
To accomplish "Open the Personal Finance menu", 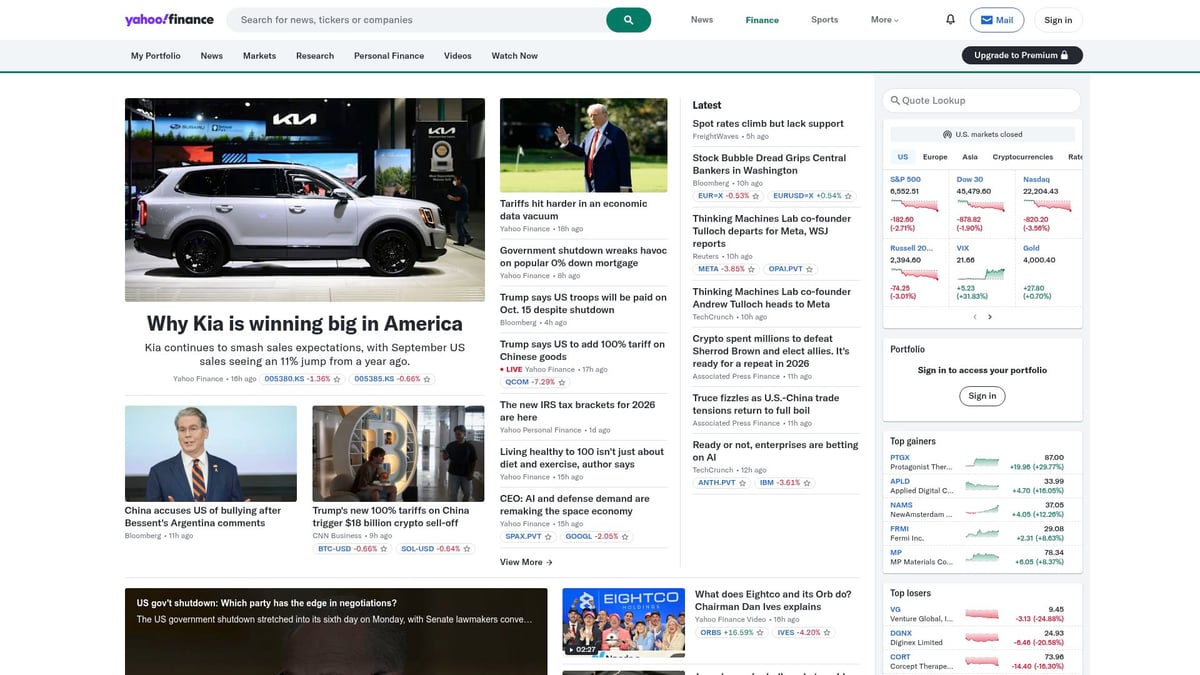I will (388, 56).
